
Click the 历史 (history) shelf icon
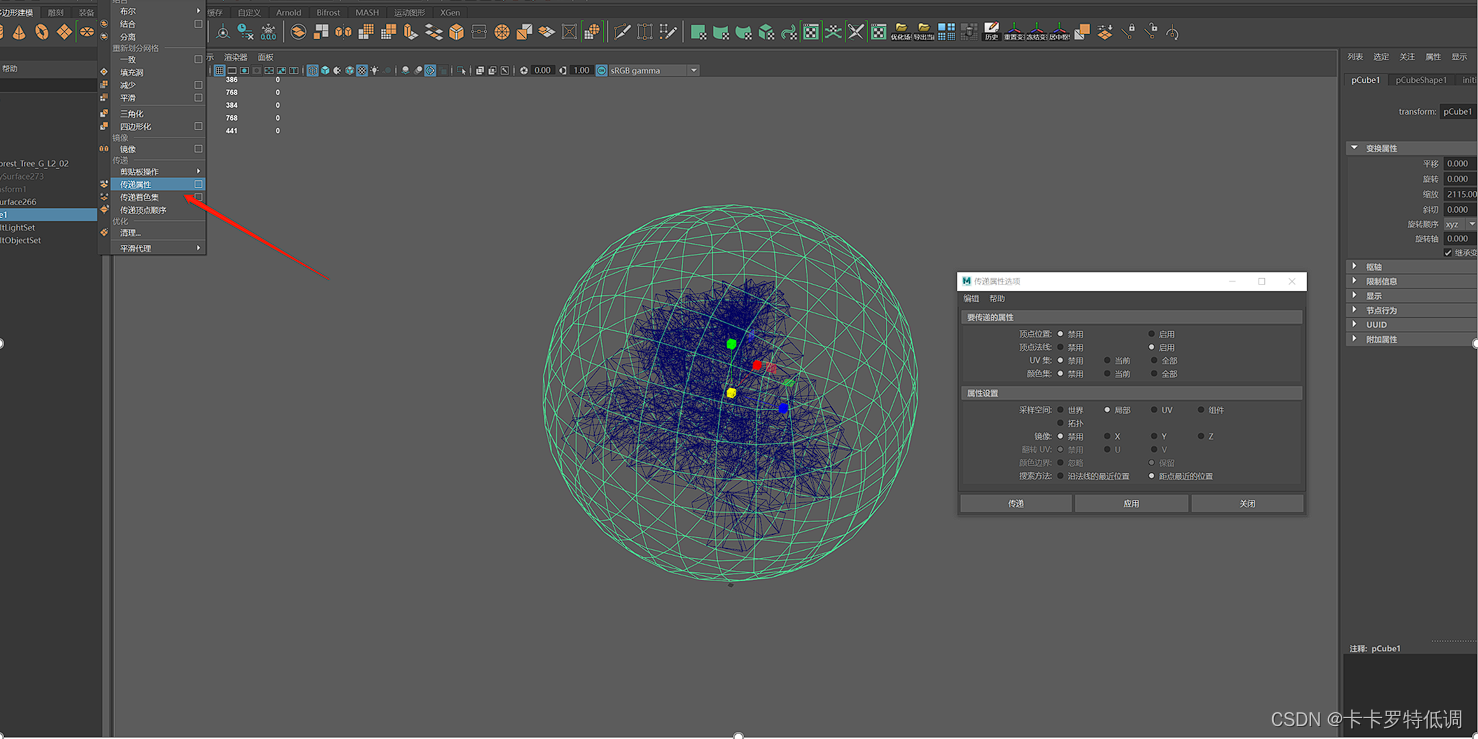pos(991,31)
